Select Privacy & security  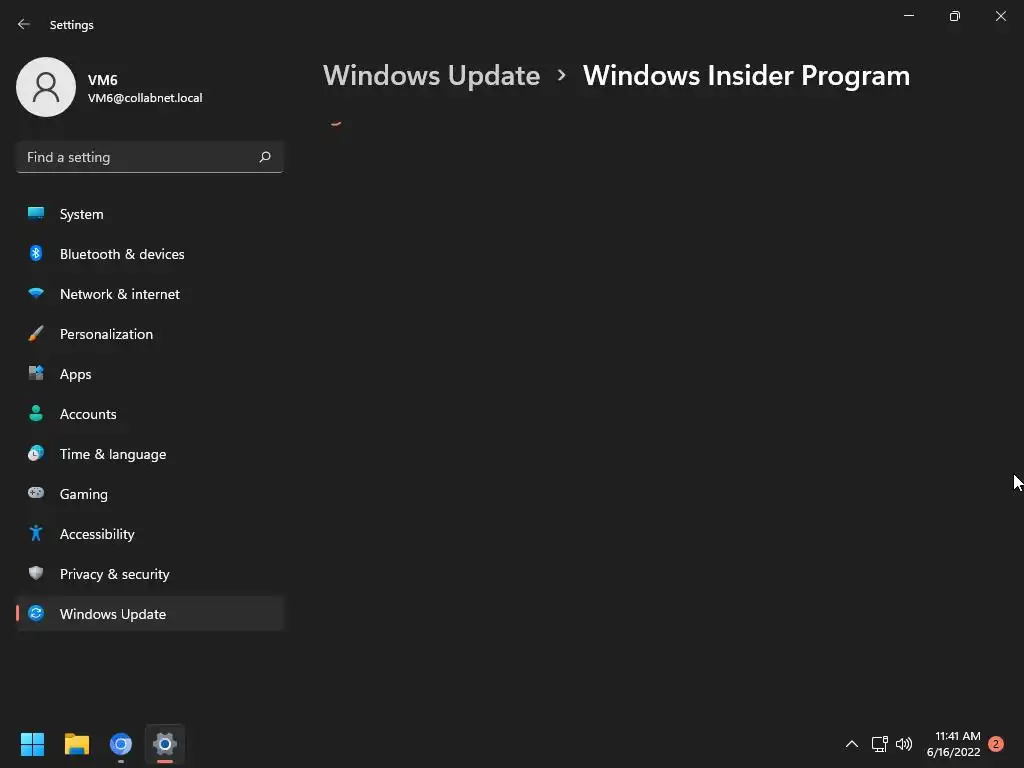point(150,574)
